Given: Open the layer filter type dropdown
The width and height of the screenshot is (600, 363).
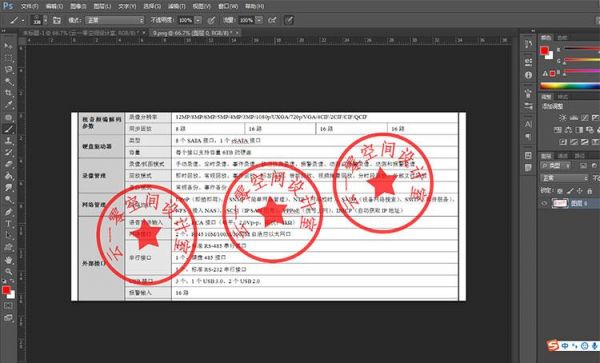Looking at the screenshot, I should 555,166.
